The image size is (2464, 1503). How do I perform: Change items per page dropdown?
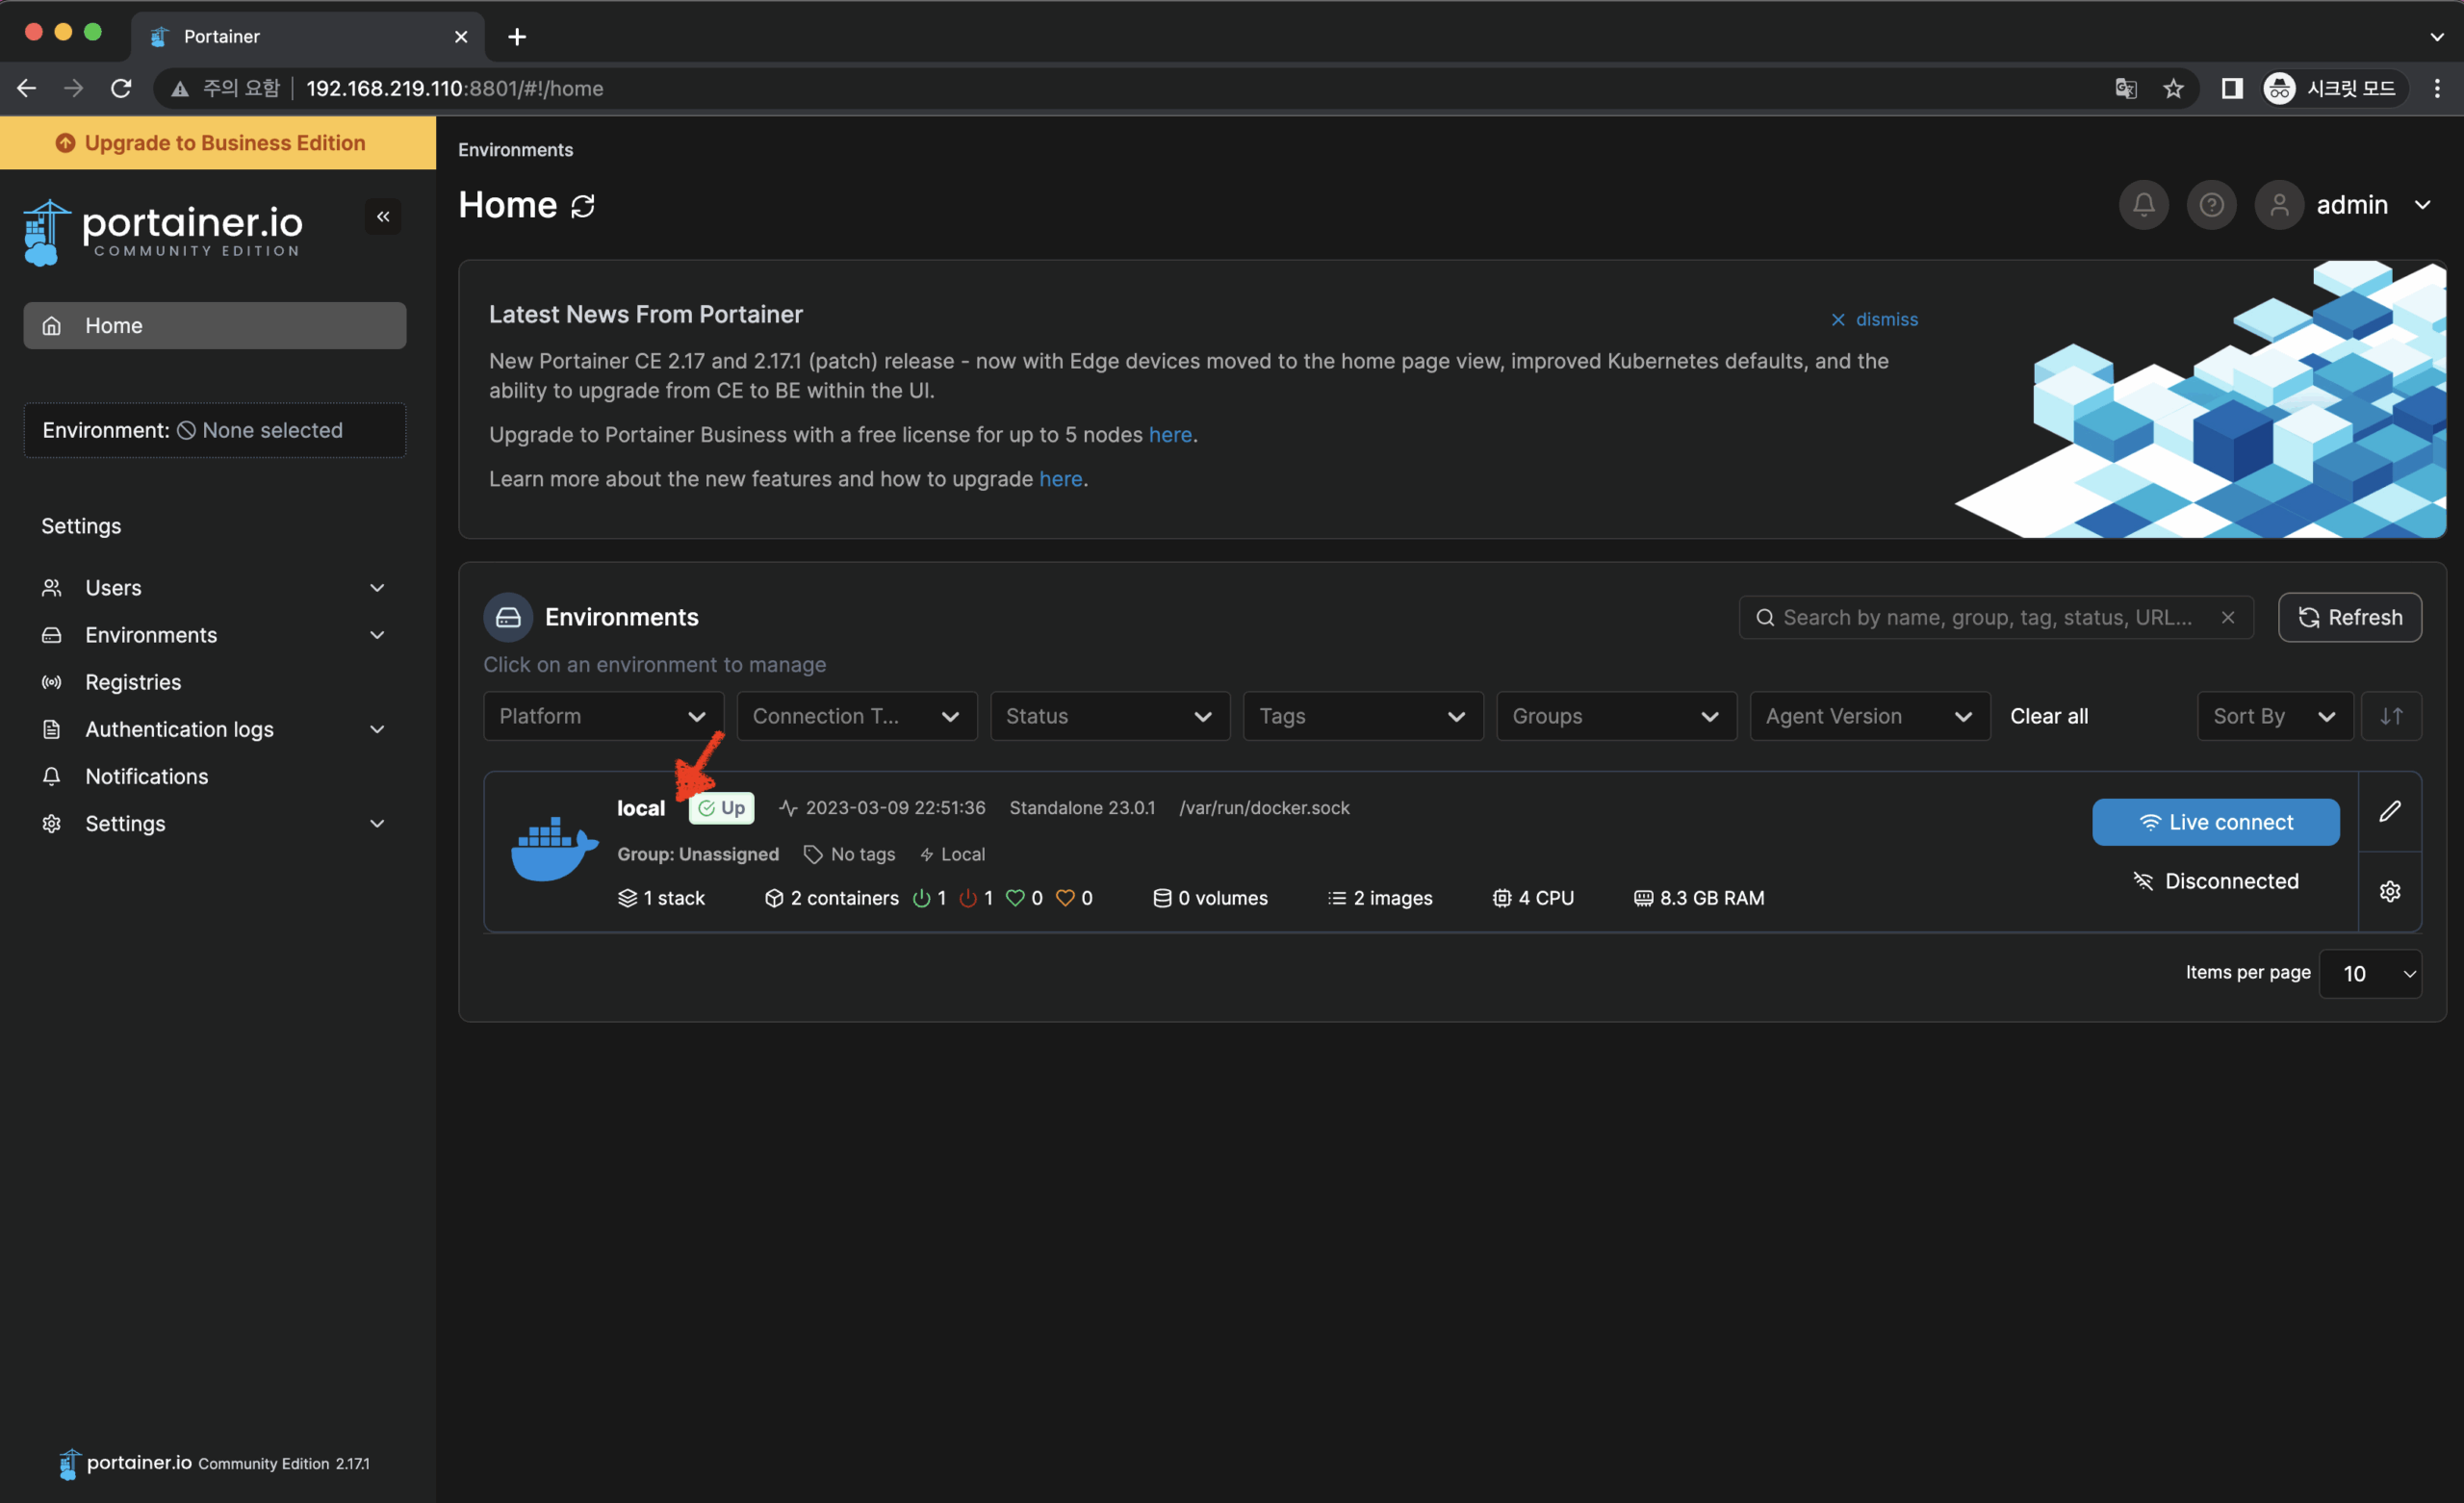(x=2369, y=973)
